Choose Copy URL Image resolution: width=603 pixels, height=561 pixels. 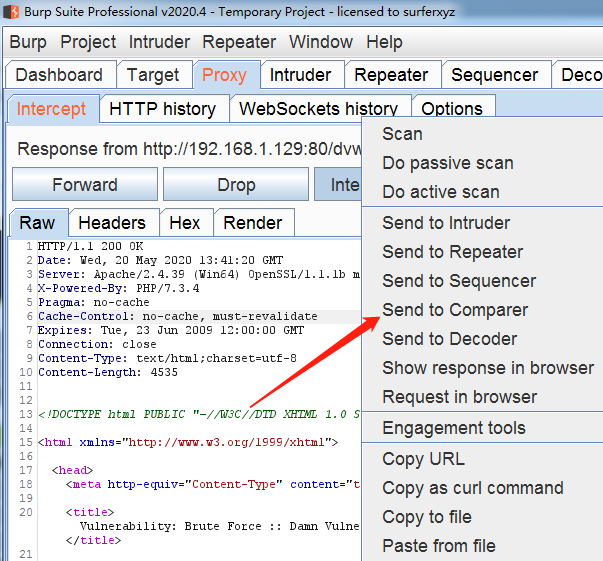click(483, 459)
